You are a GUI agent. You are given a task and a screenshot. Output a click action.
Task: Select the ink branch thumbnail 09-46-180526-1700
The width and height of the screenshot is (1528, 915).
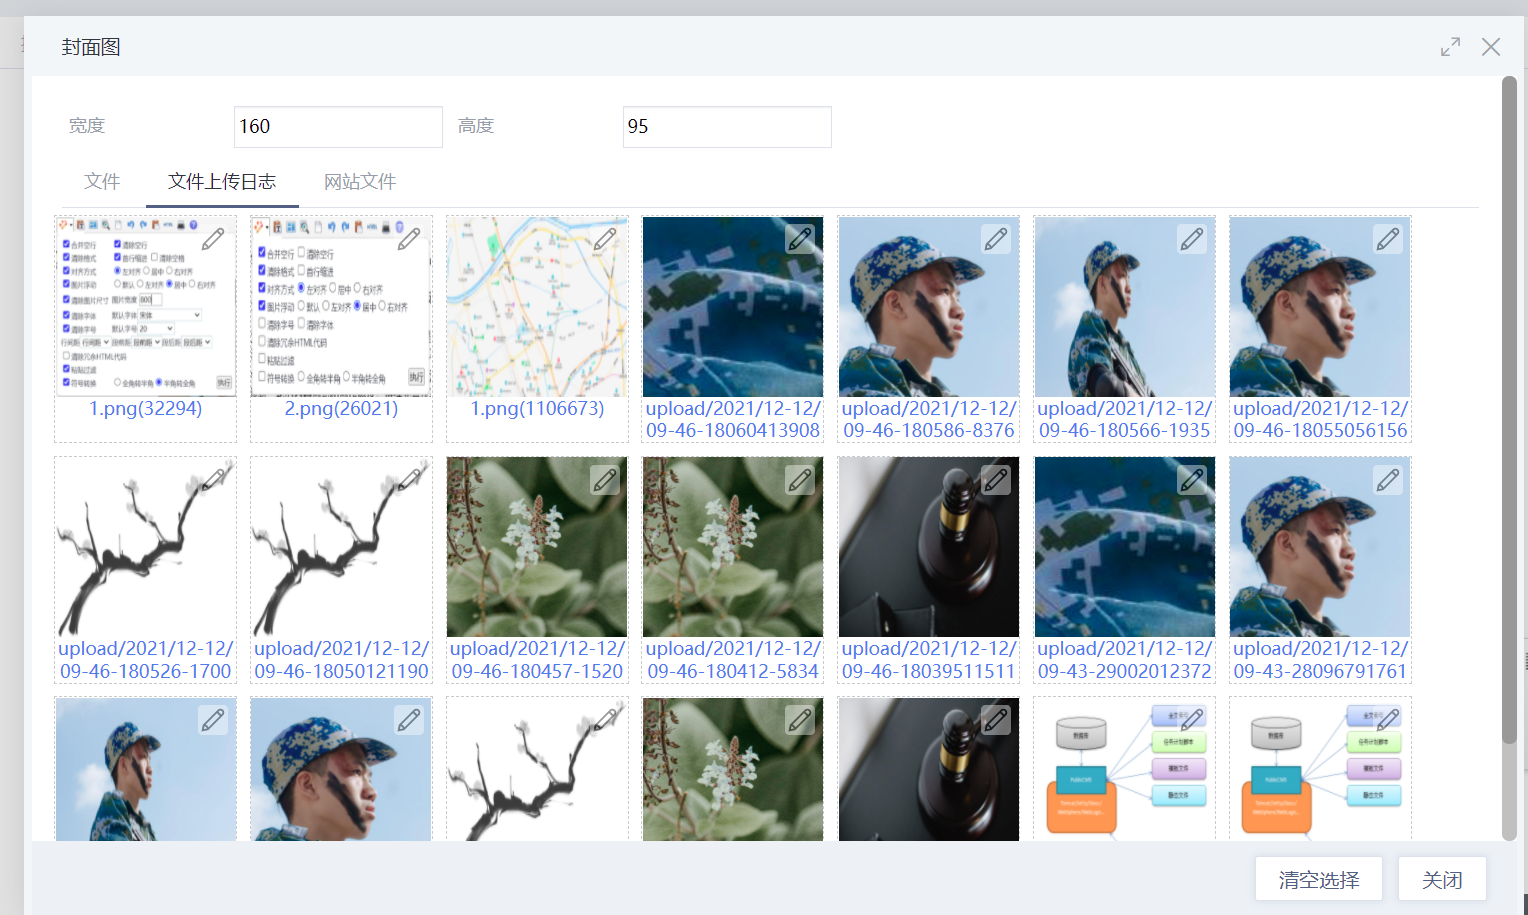(145, 547)
